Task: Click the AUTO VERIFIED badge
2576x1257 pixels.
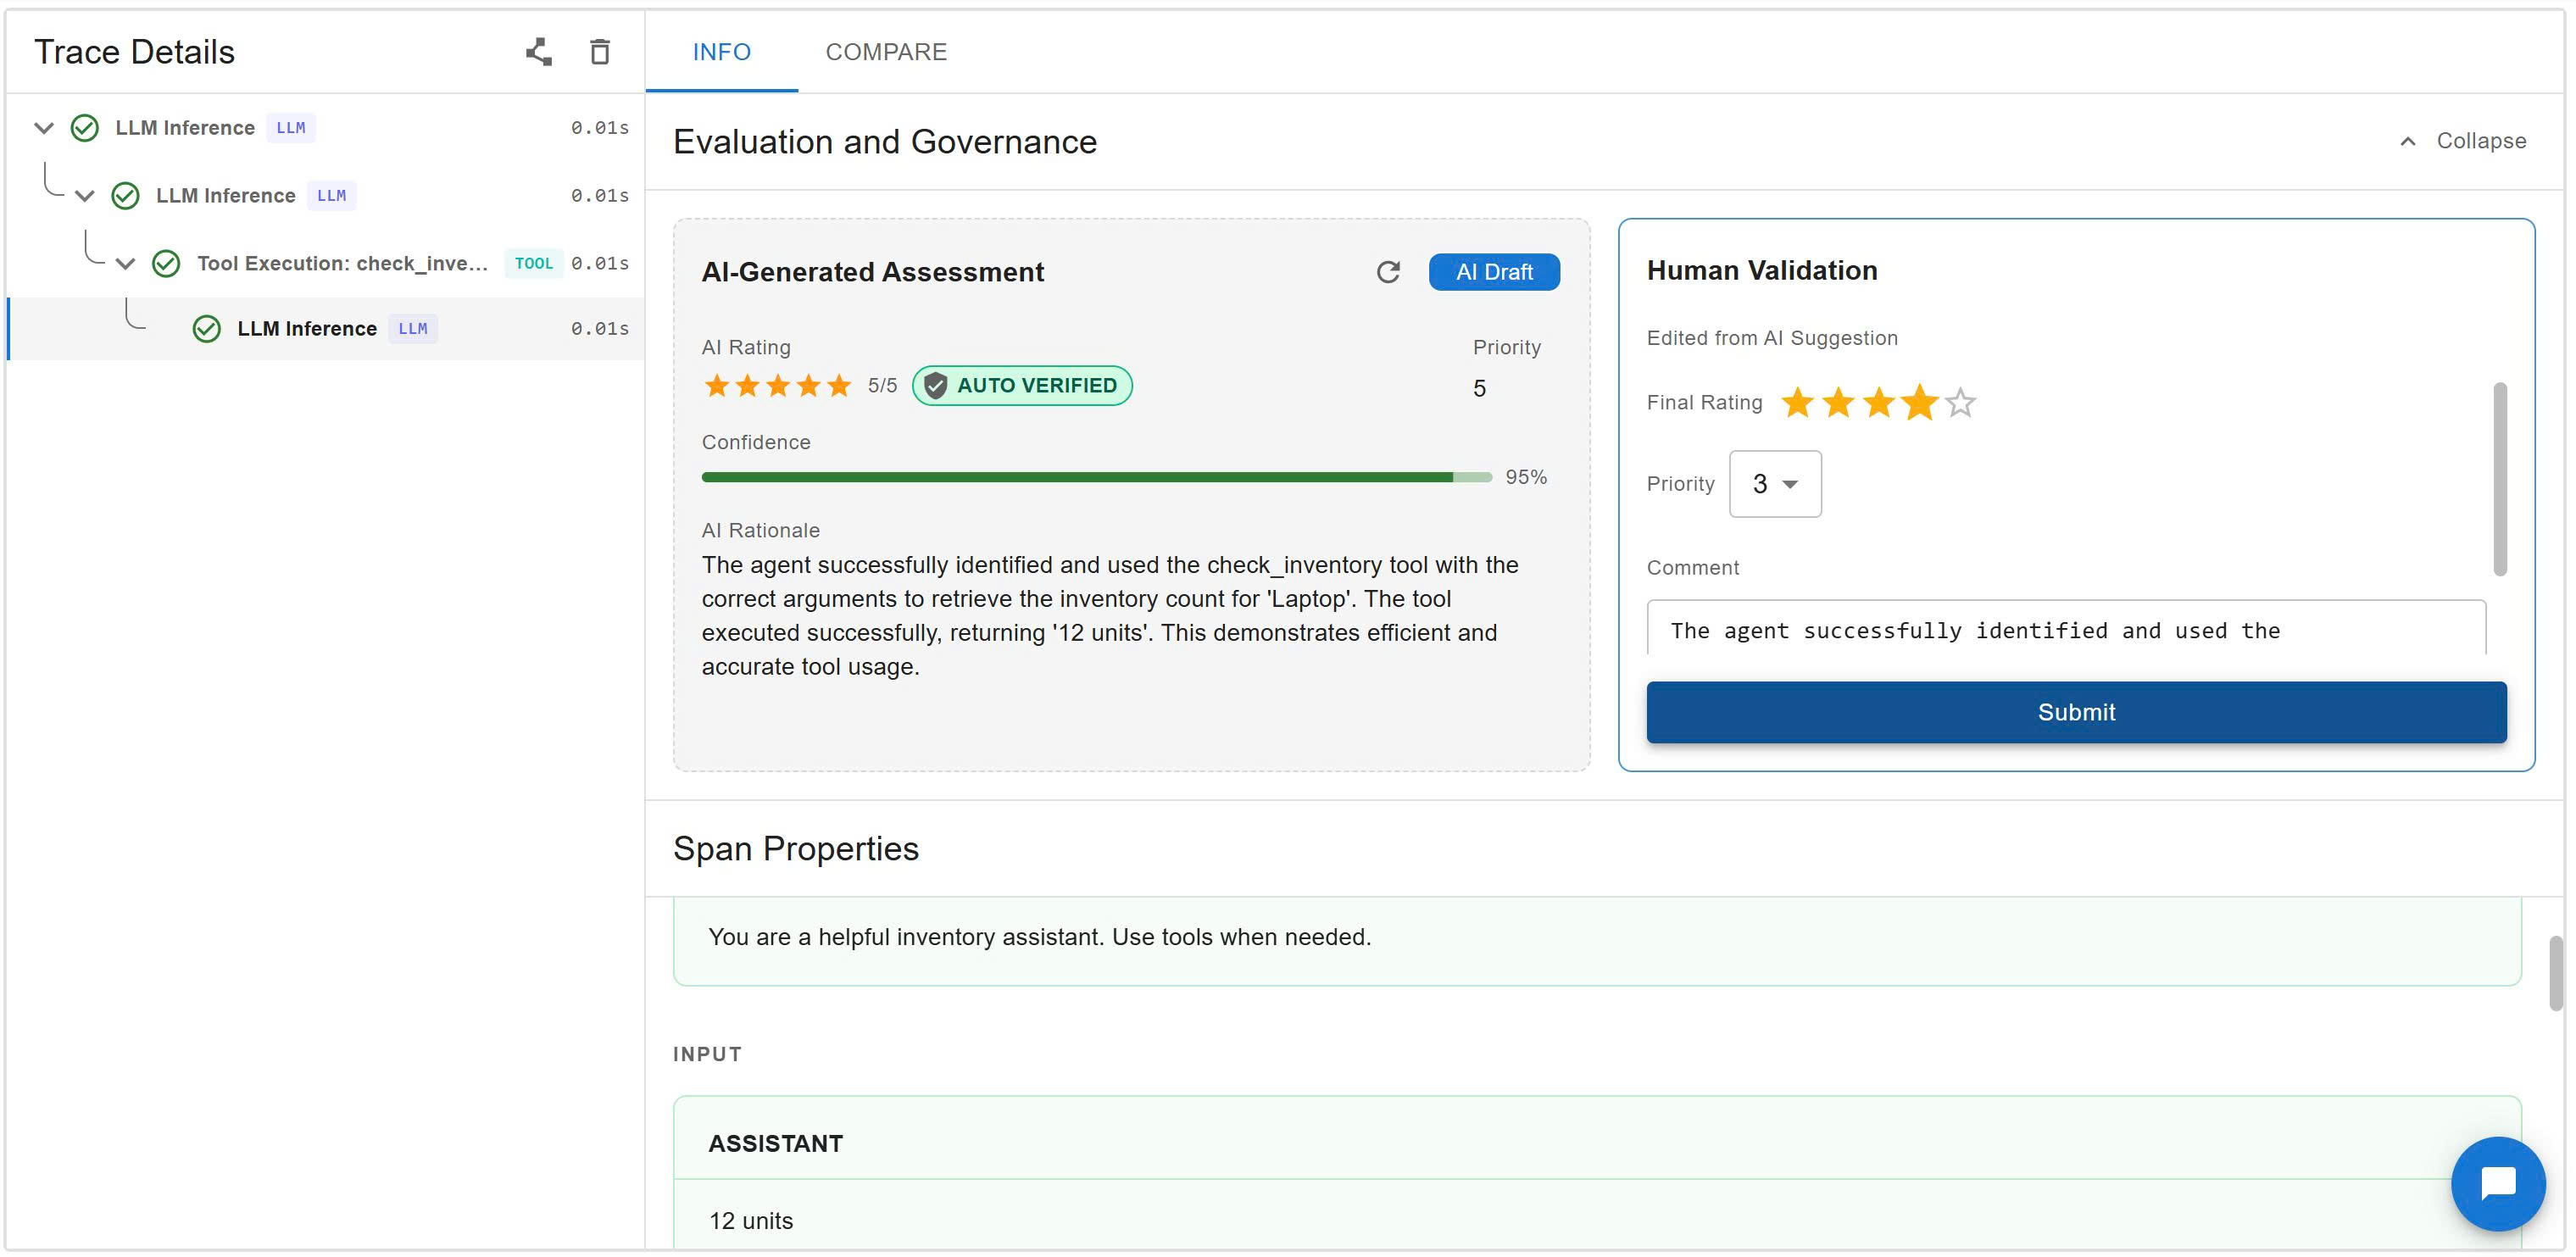Action: tap(1022, 386)
